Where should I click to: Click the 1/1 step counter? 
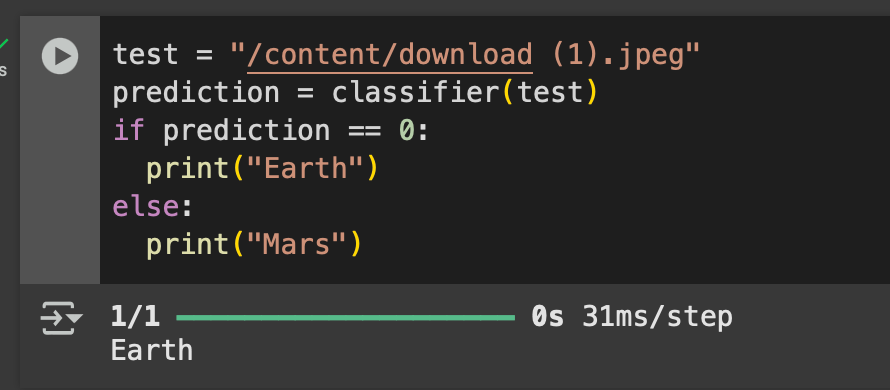tap(135, 317)
